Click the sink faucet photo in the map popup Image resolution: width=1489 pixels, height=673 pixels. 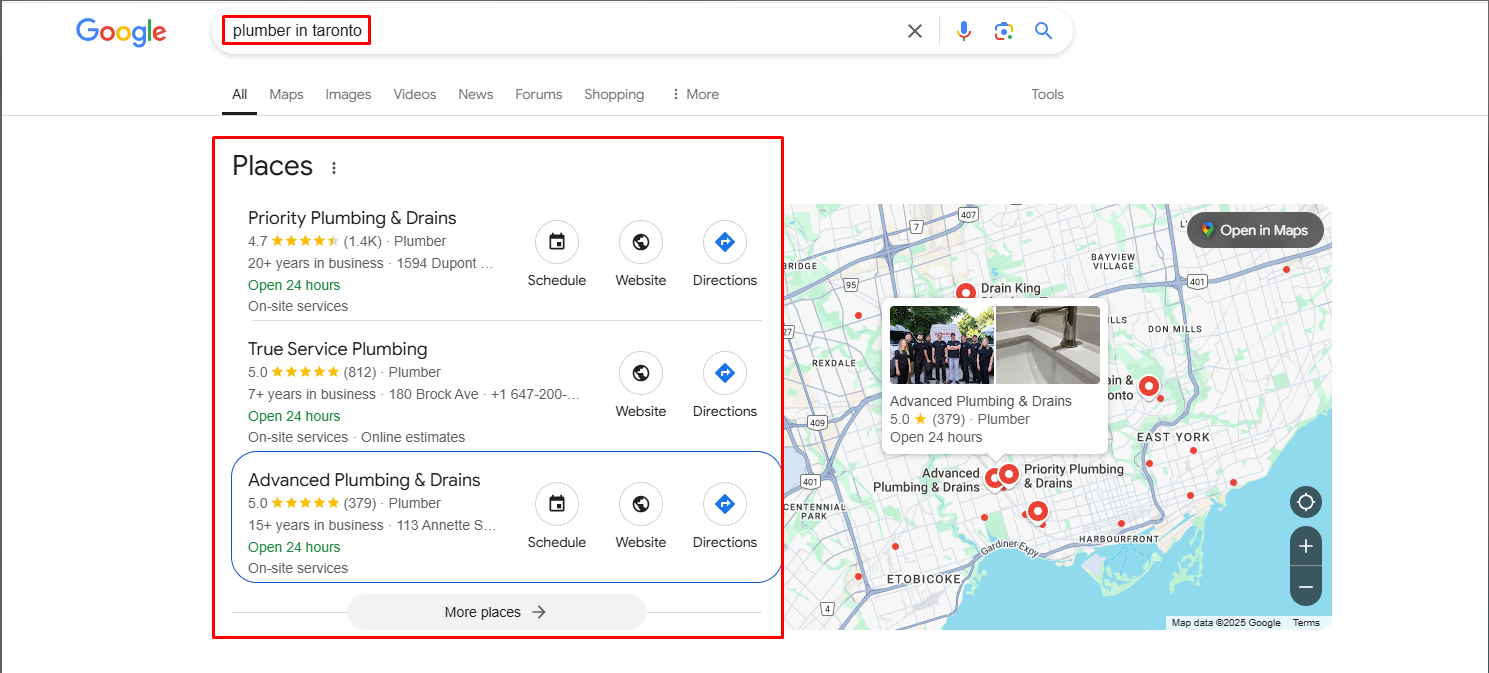click(1048, 345)
